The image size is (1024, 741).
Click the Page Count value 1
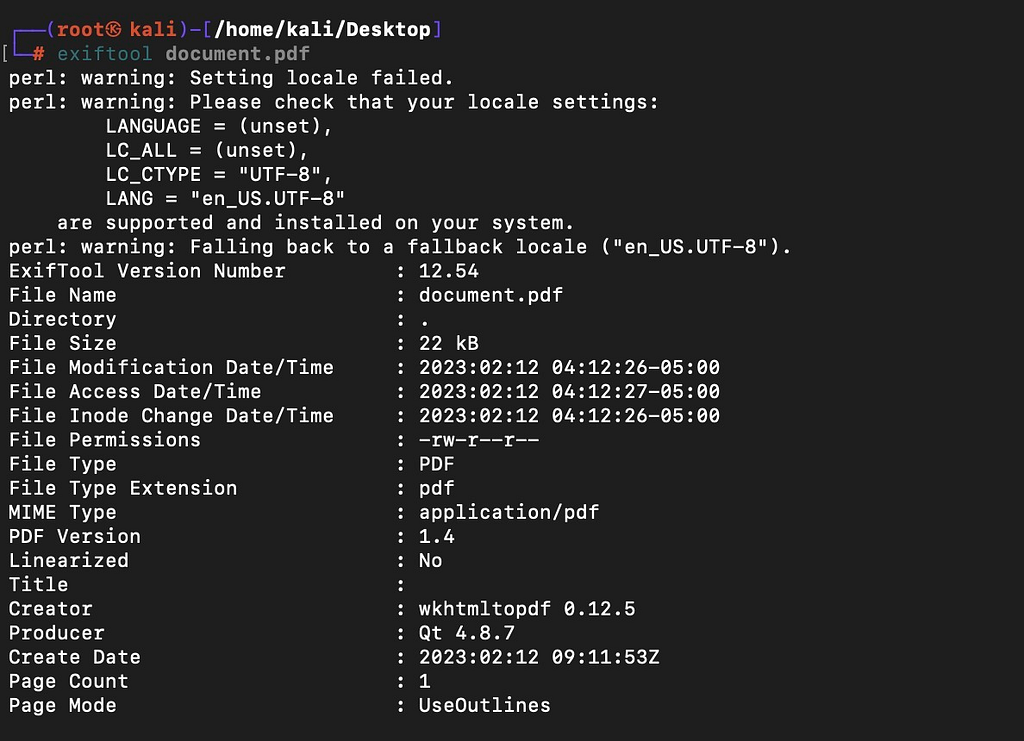pyautogui.click(x=424, y=682)
